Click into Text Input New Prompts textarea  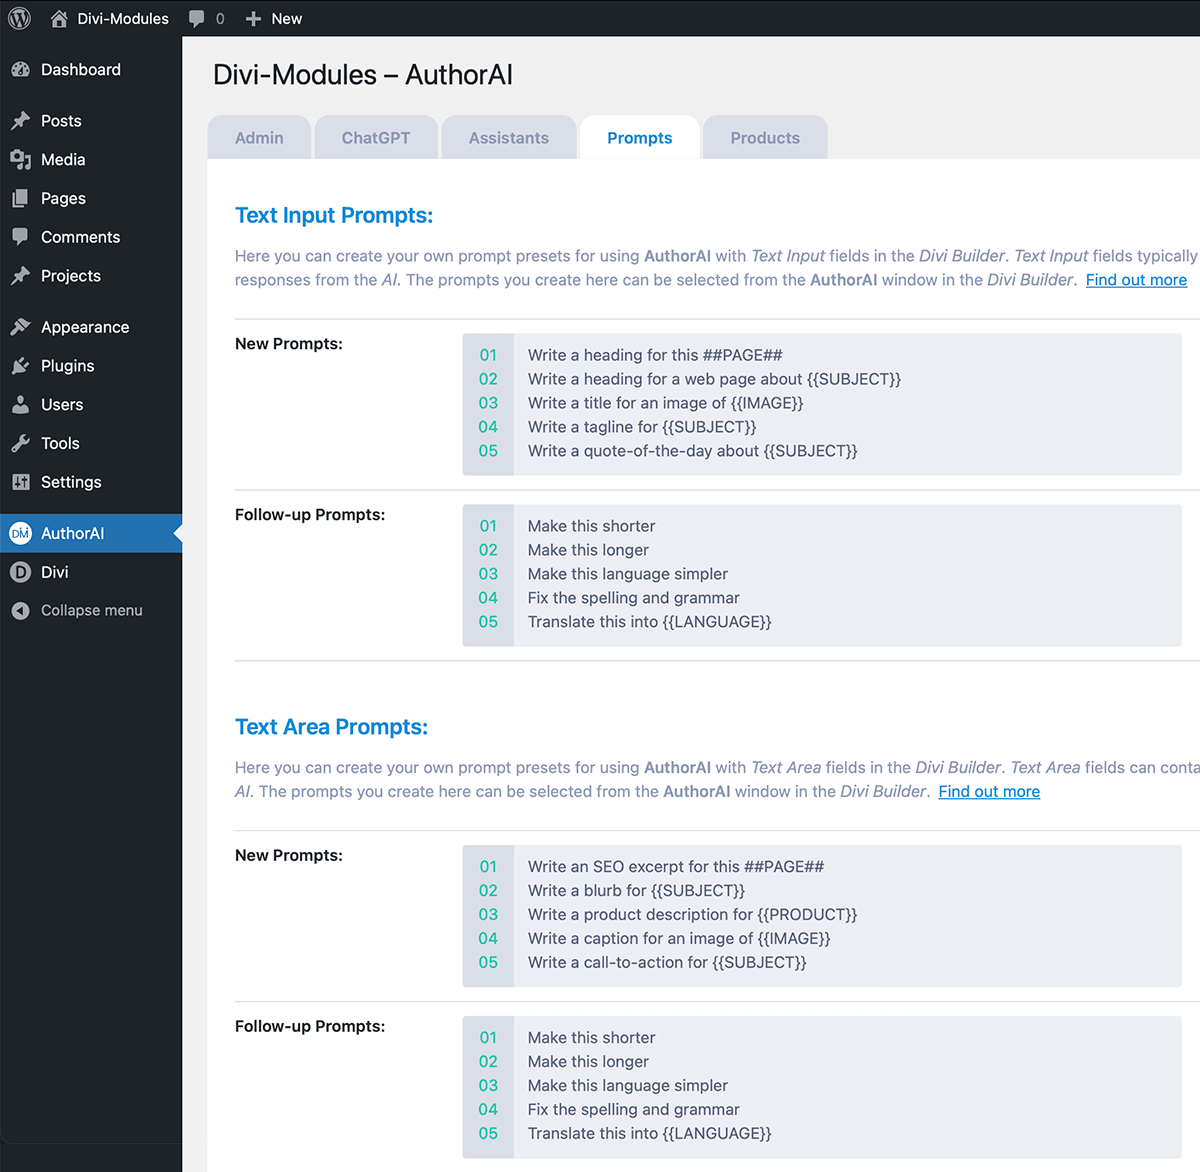pyautogui.click(x=822, y=404)
